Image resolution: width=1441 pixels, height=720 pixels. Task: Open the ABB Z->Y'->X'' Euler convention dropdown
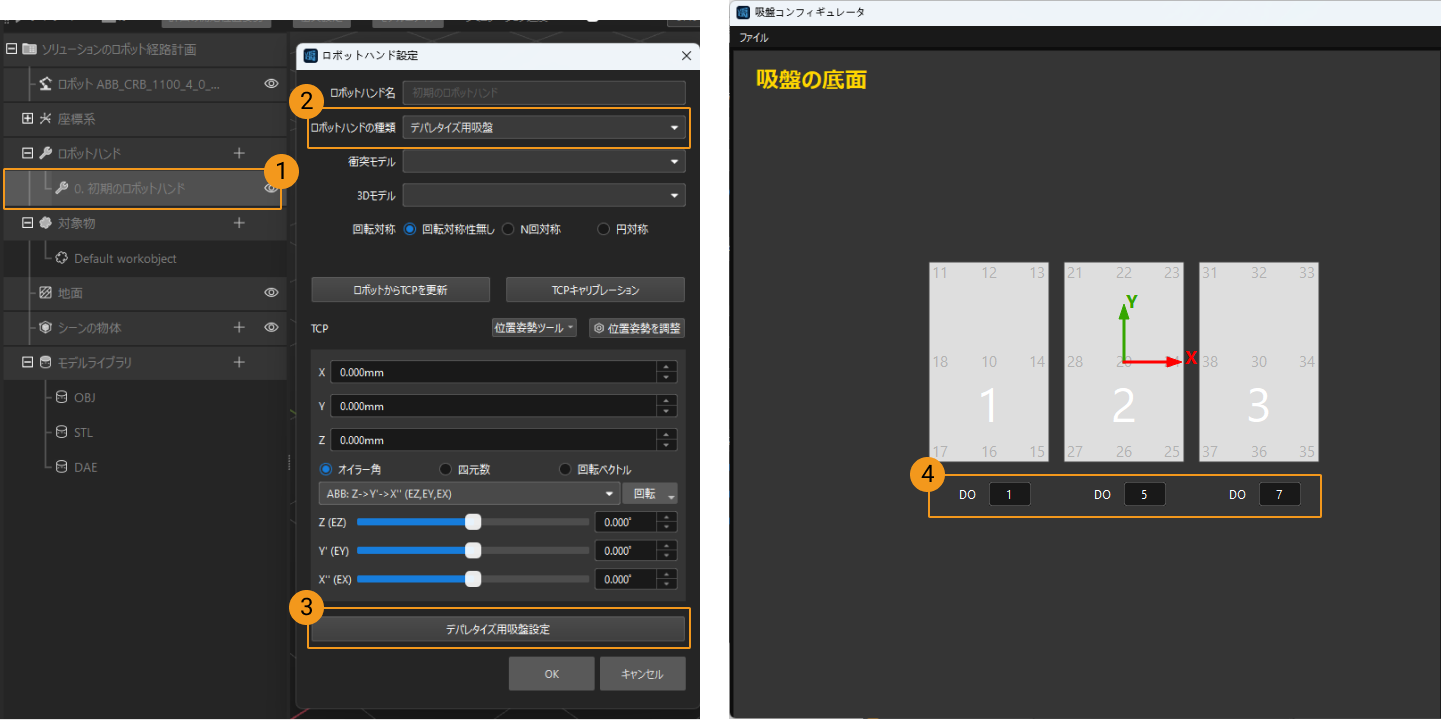pos(467,494)
